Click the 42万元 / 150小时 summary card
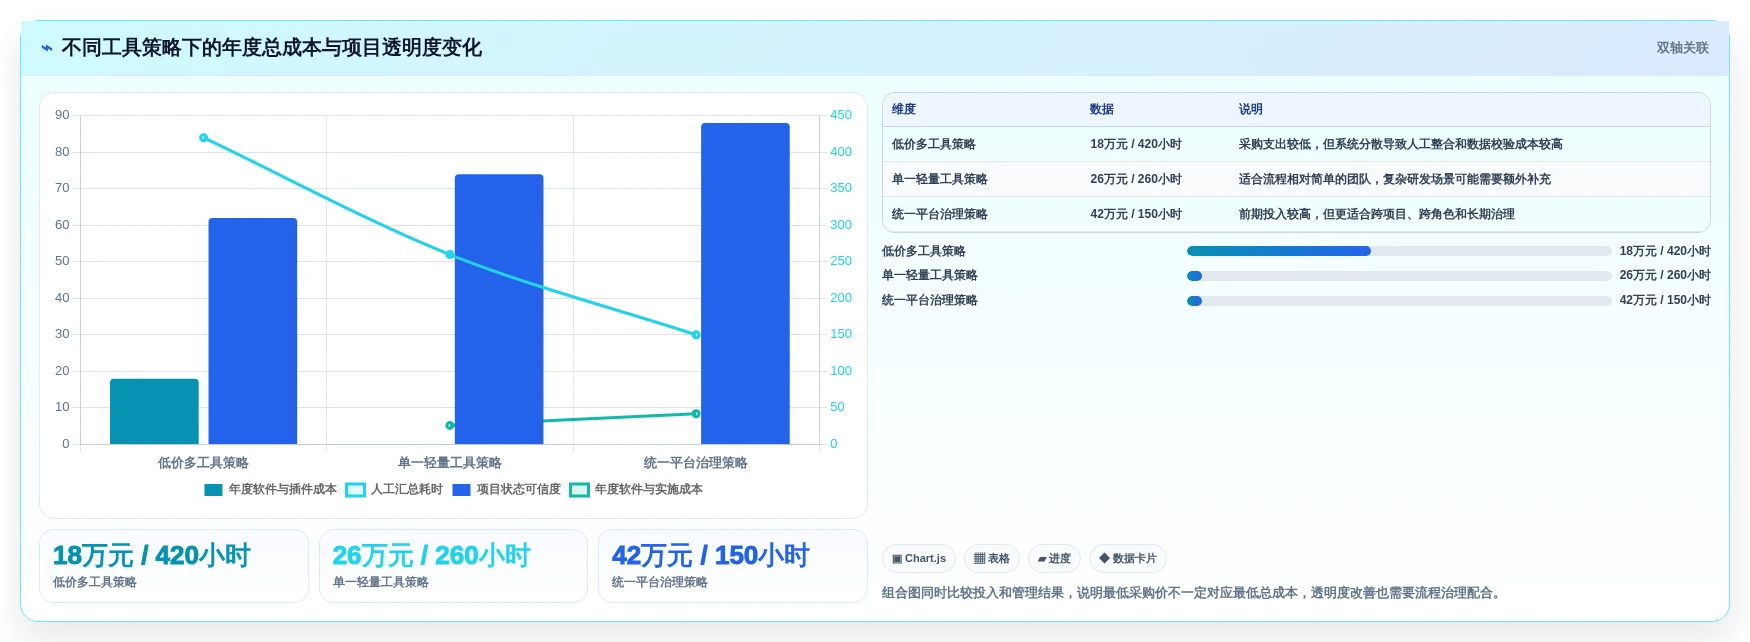Image resolution: width=1750 pixels, height=642 pixels. point(733,566)
